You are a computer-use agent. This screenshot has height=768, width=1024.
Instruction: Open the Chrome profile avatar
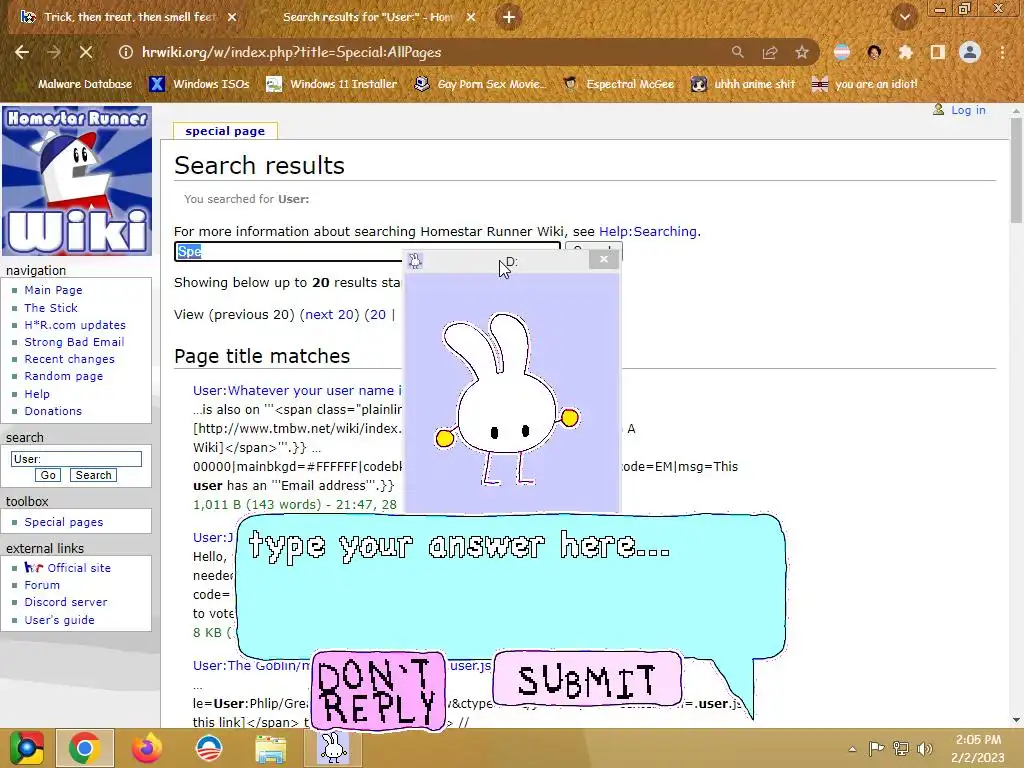tap(970, 52)
